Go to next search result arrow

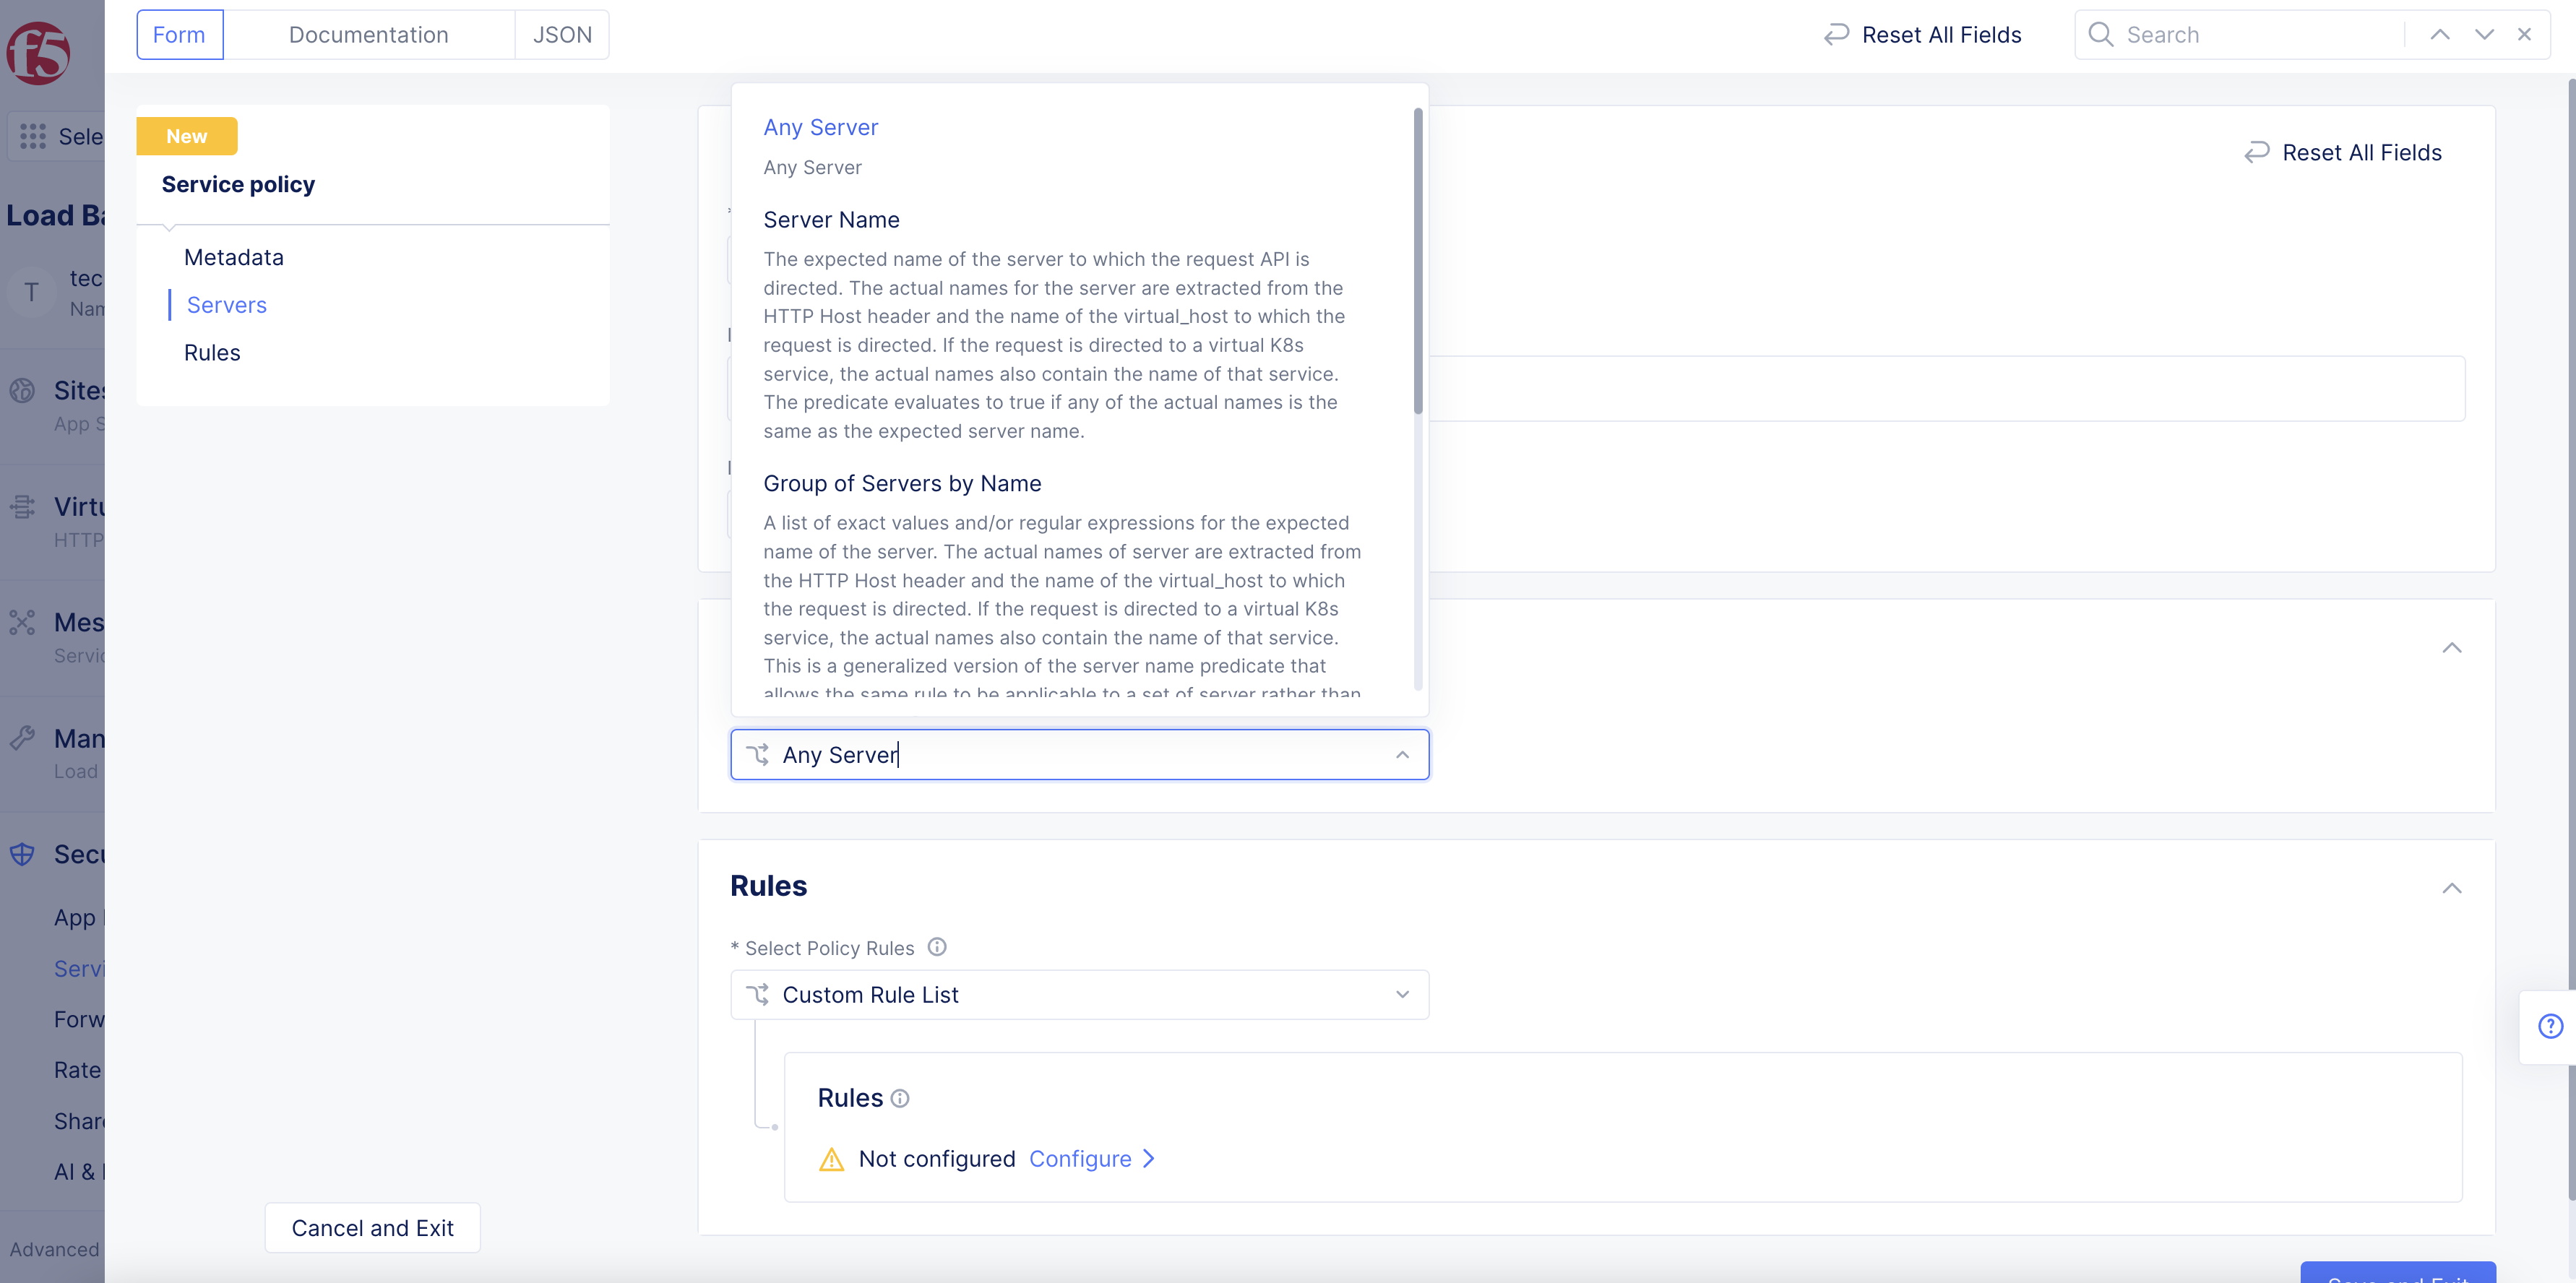(2484, 35)
